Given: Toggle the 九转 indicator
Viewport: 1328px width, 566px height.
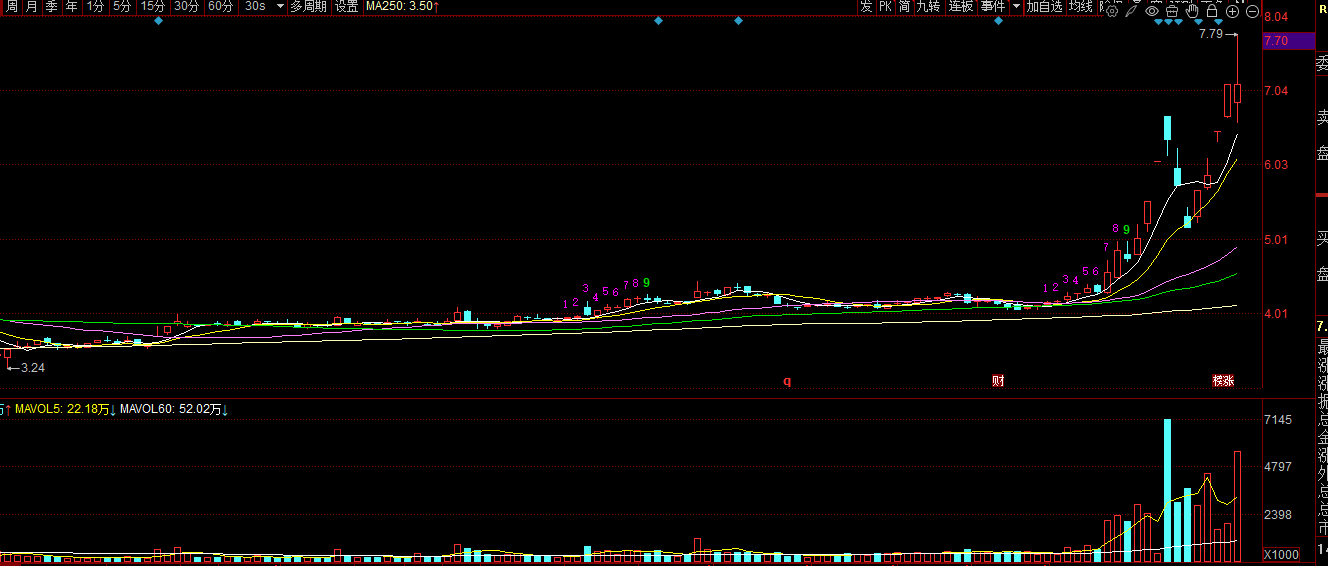Looking at the screenshot, I should 929,6.
